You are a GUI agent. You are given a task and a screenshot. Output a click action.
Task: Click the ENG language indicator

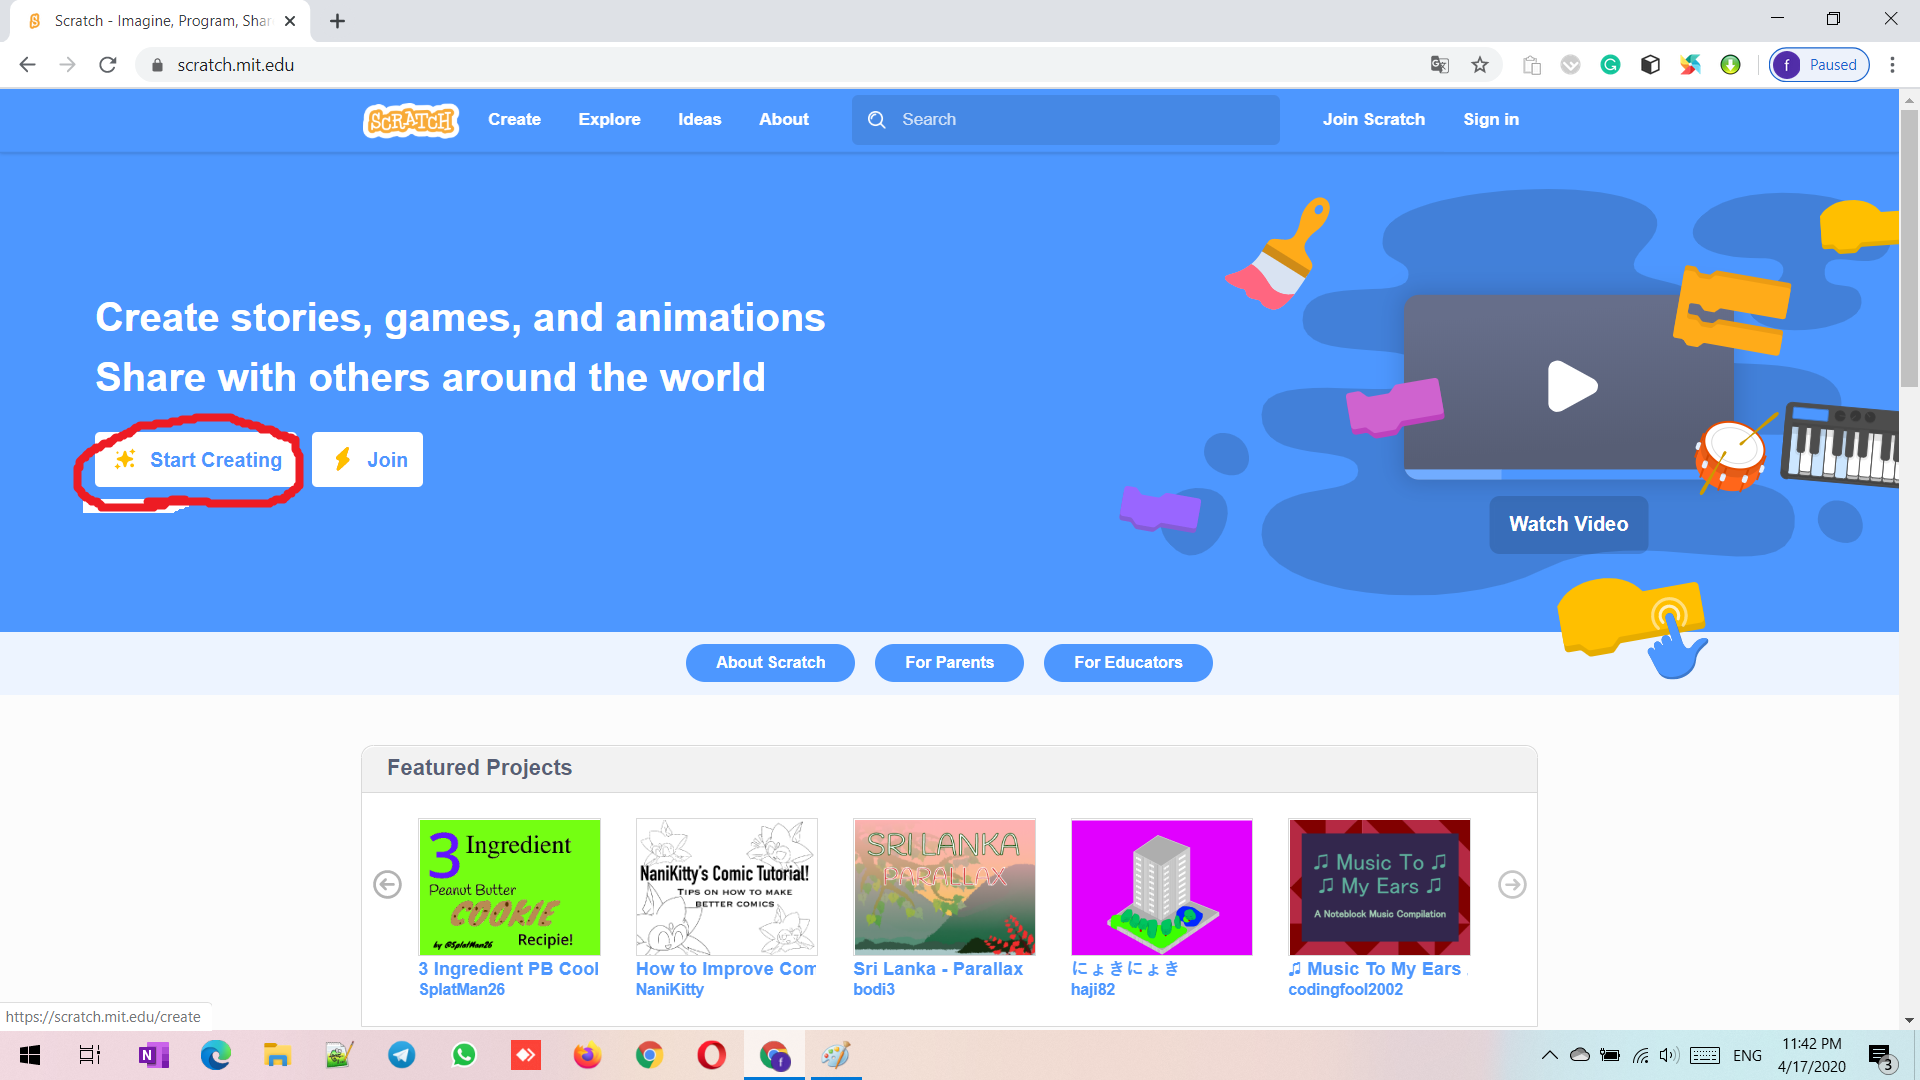tap(1747, 1055)
